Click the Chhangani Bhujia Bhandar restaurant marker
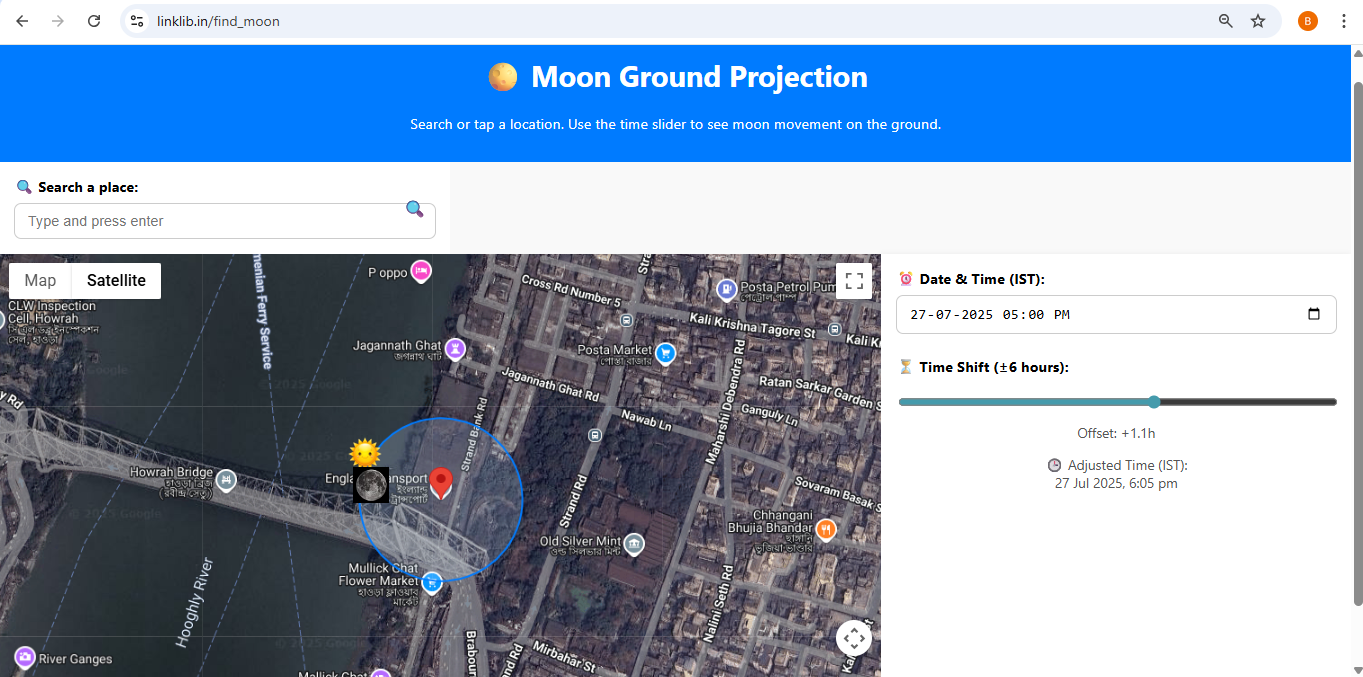The width and height of the screenshot is (1363, 677). tap(825, 529)
